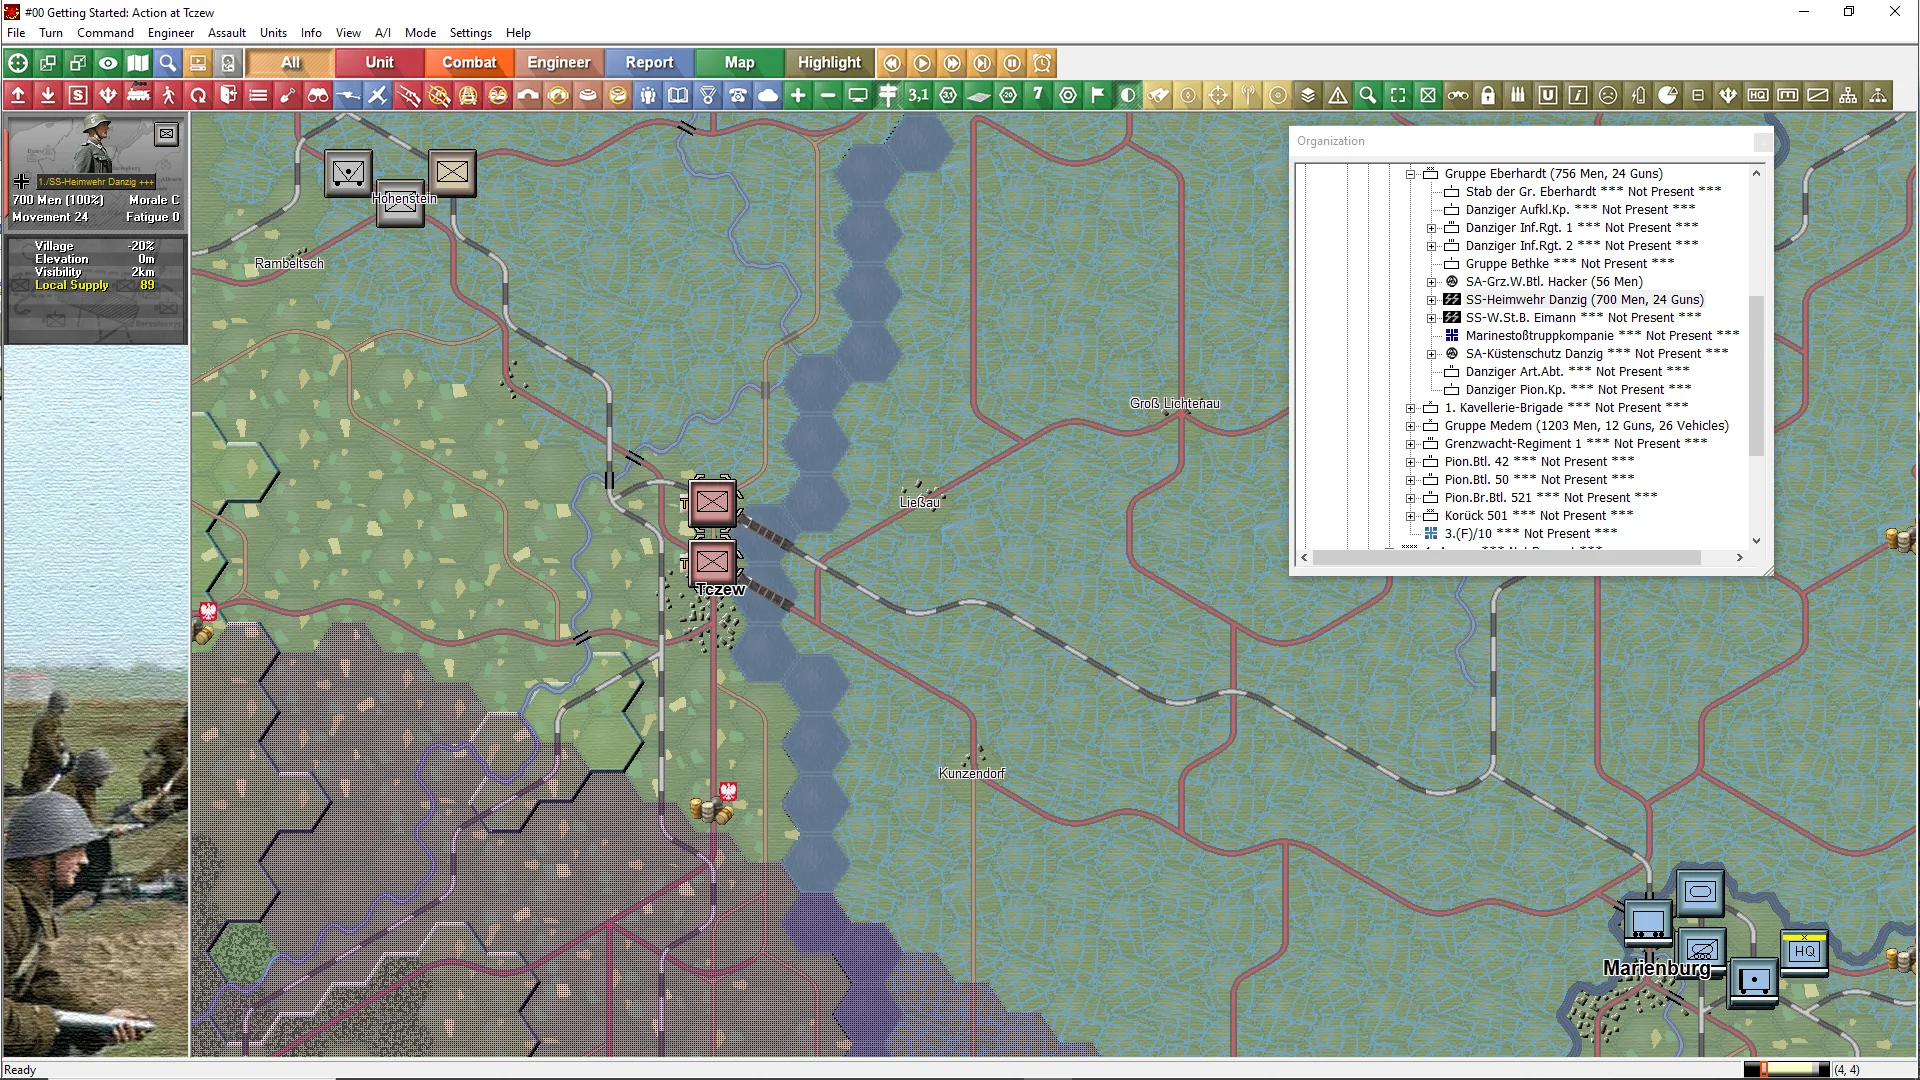The height and width of the screenshot is (1080, 1920).
Task: Expand SS-Heimwehr Danzig tree node
Action: 1431,300
